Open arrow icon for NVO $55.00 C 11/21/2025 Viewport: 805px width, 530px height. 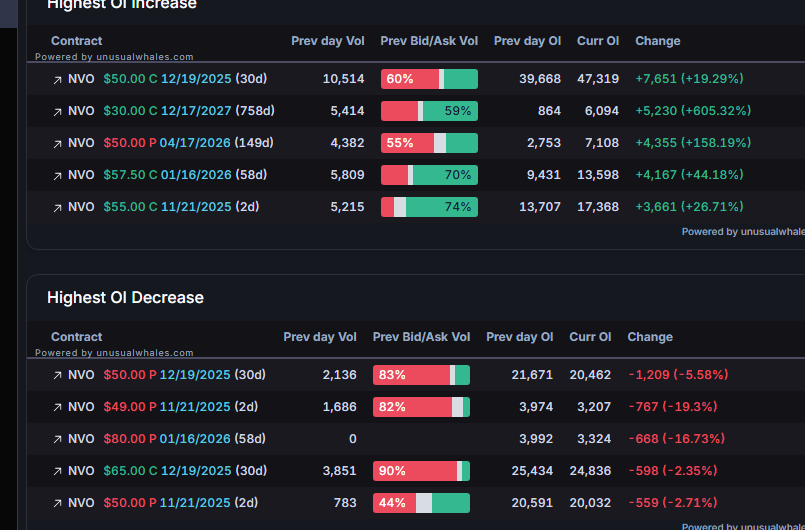click(x=57, y=207)
